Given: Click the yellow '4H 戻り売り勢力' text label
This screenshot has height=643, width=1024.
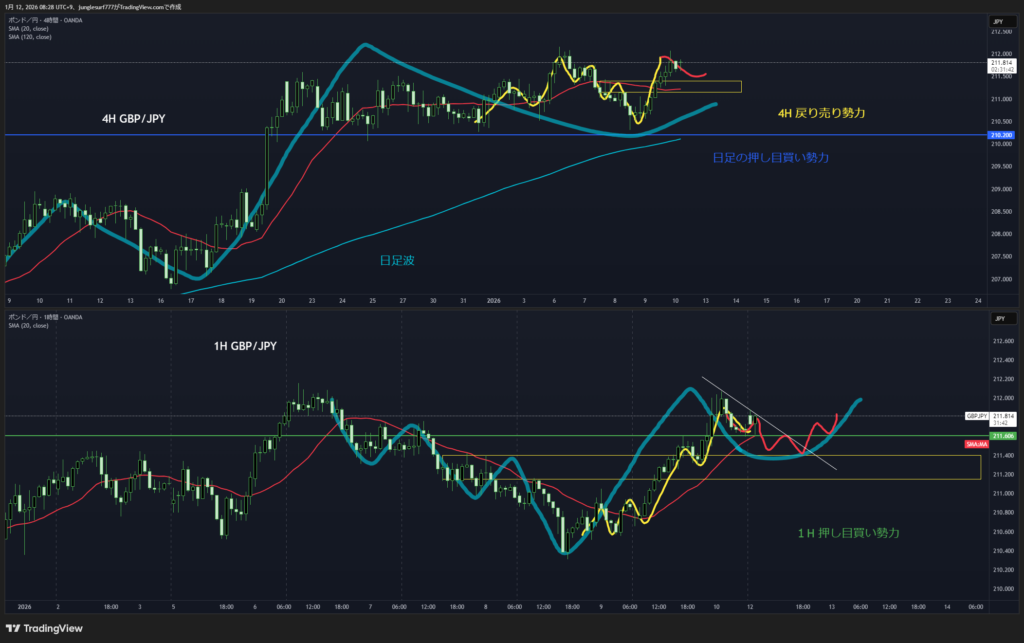Looking at the screenshot, I should click(x=820, y=115).
